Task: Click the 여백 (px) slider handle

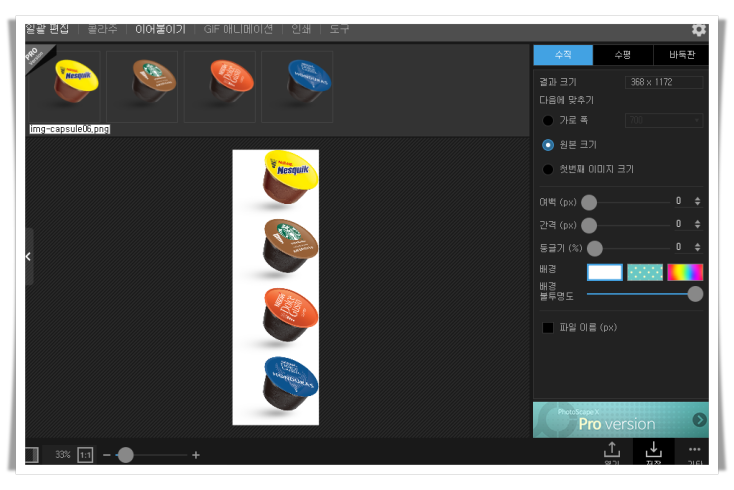Action: point(589,202)
